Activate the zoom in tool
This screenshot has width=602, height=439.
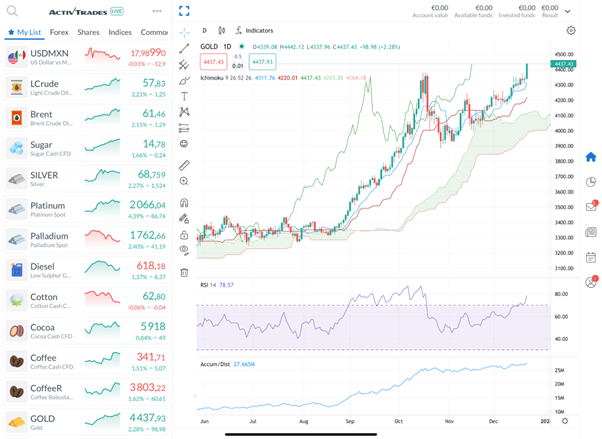click(185, 181)
